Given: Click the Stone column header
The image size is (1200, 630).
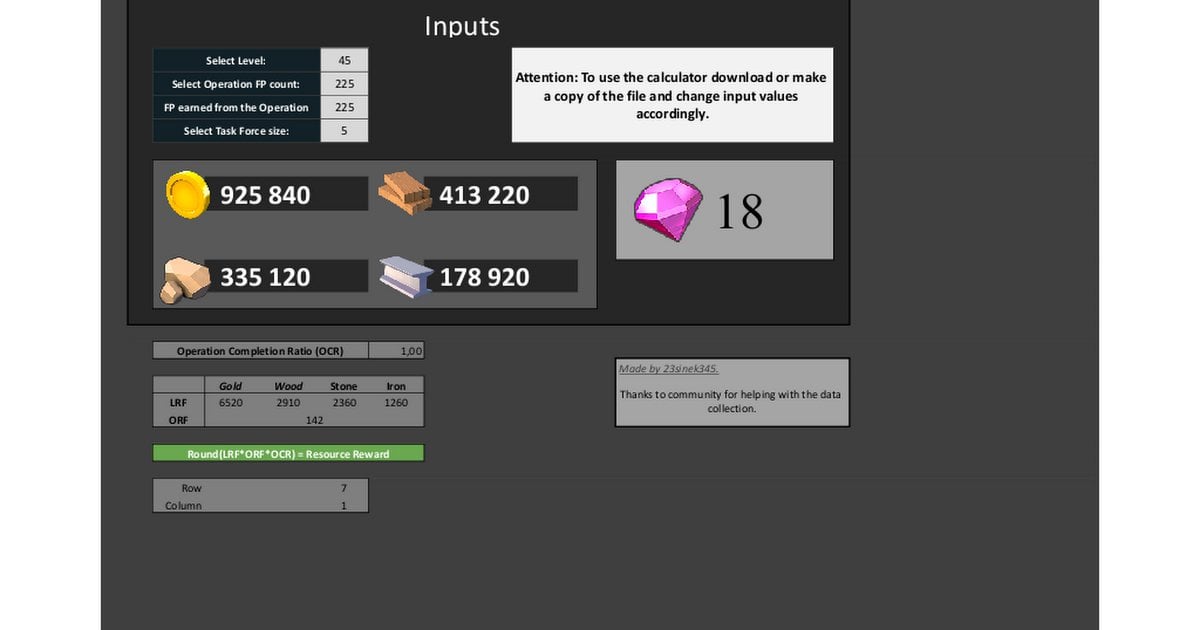Looking at the screenshot, I should click(343, 386).
